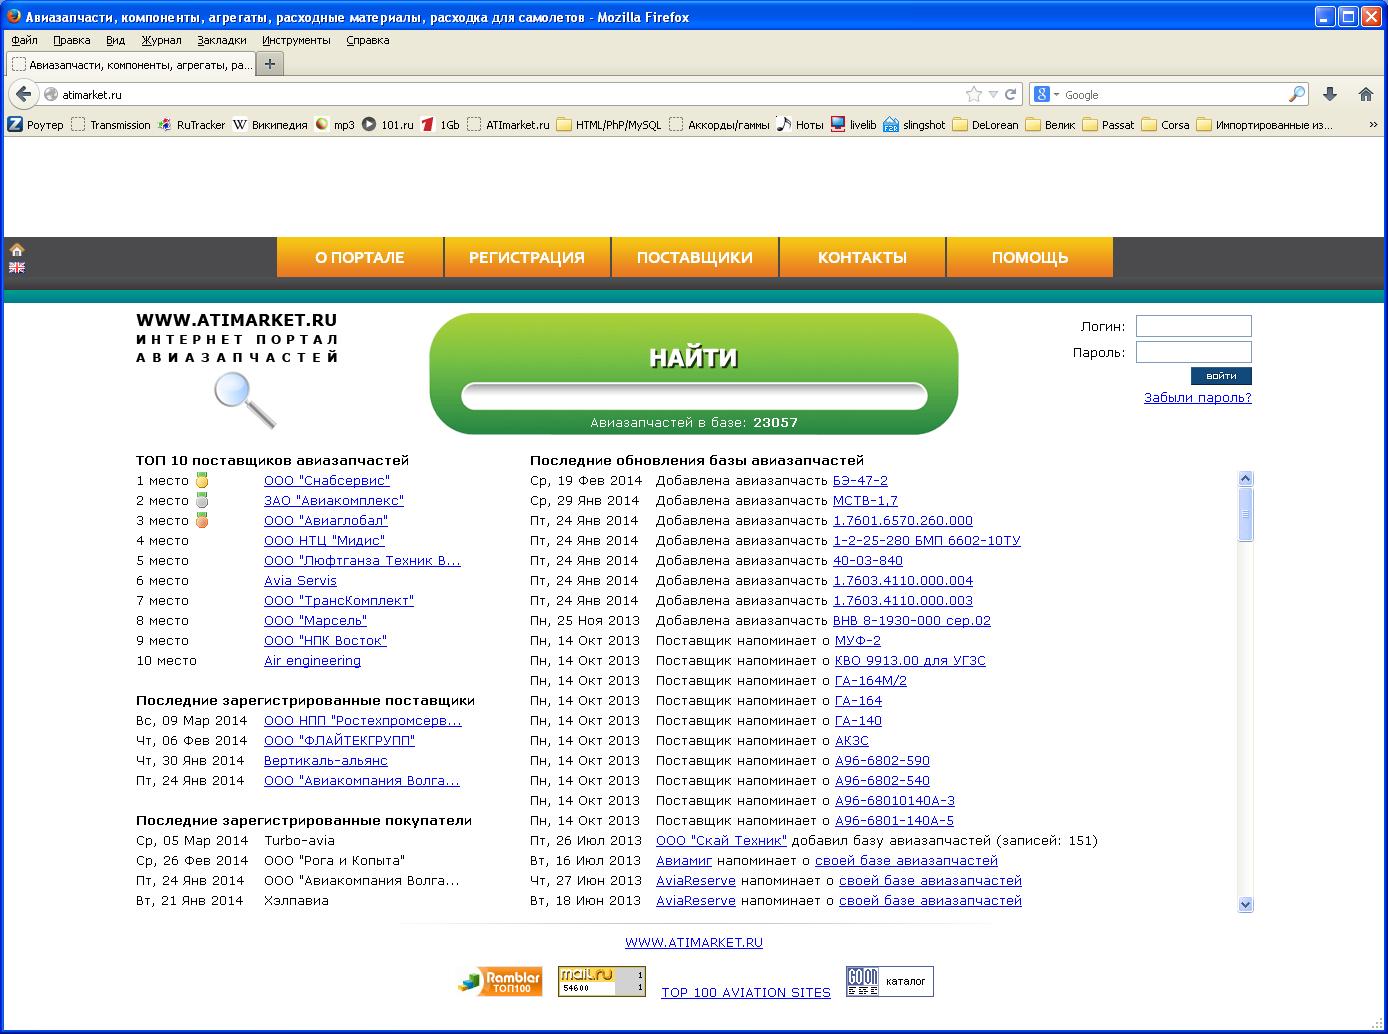Open the Справка menu

tap(368, 40)
